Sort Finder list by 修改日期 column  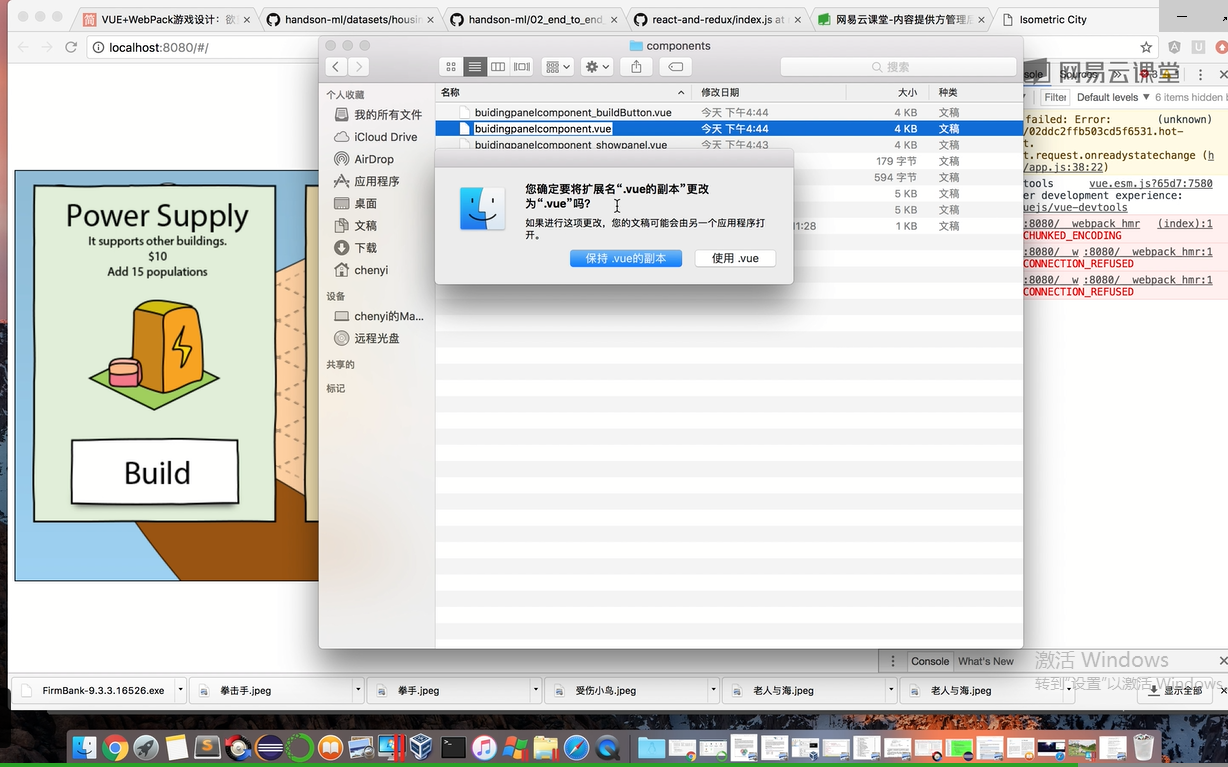coord(768,92)
